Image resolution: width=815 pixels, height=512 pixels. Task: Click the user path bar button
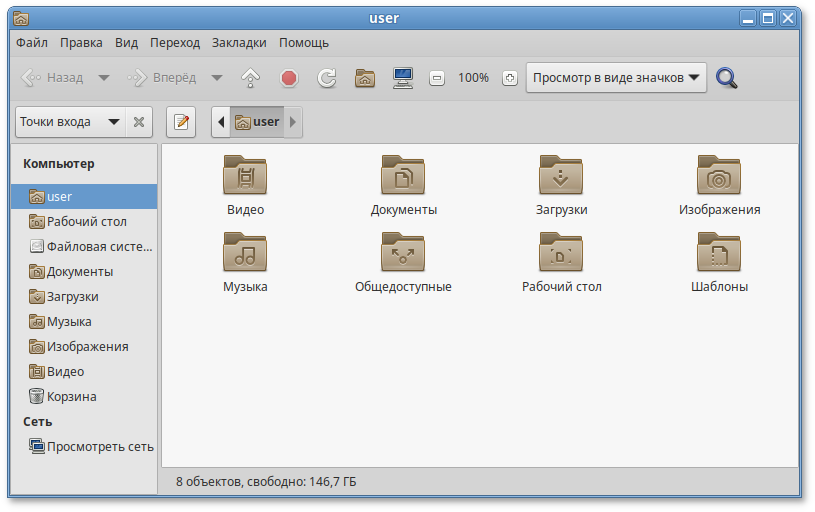tap(257, 122)
